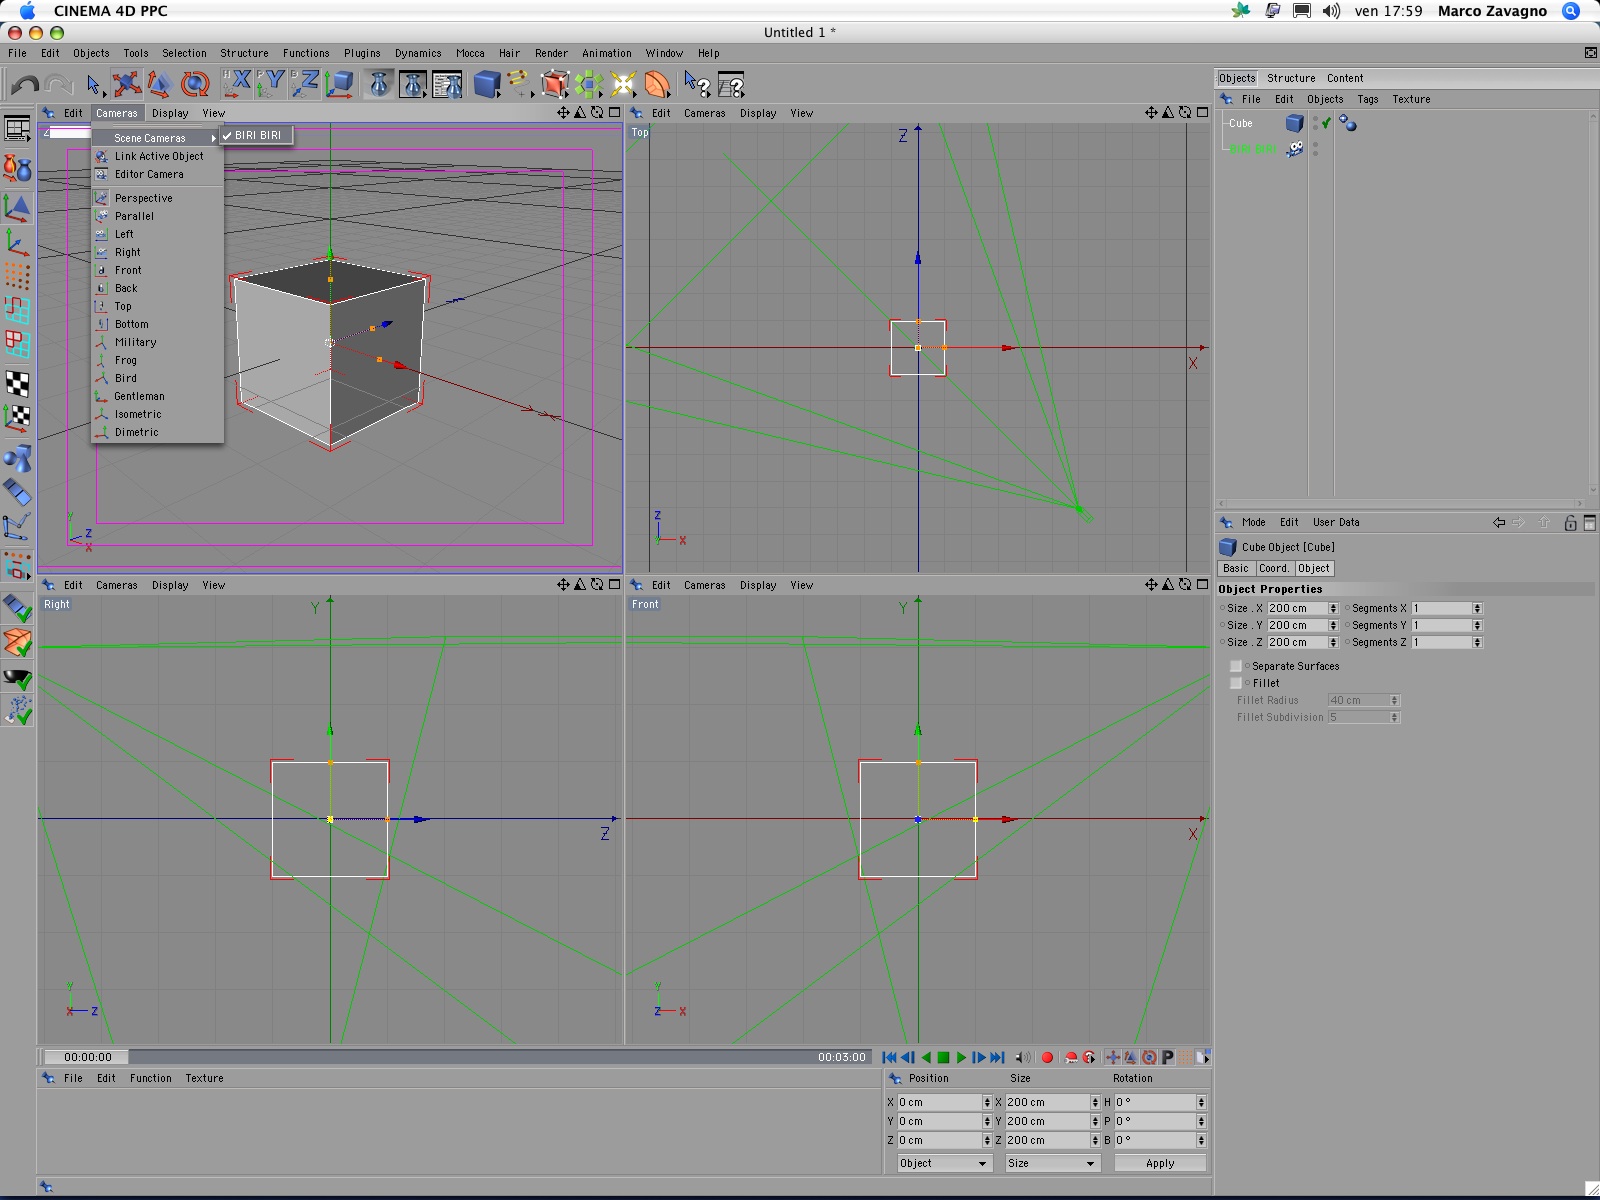This screenshot has height=1200, width=1600.
Task: Click the Undo arrow in the top toolbar
Action: click(x=25, y=84)
